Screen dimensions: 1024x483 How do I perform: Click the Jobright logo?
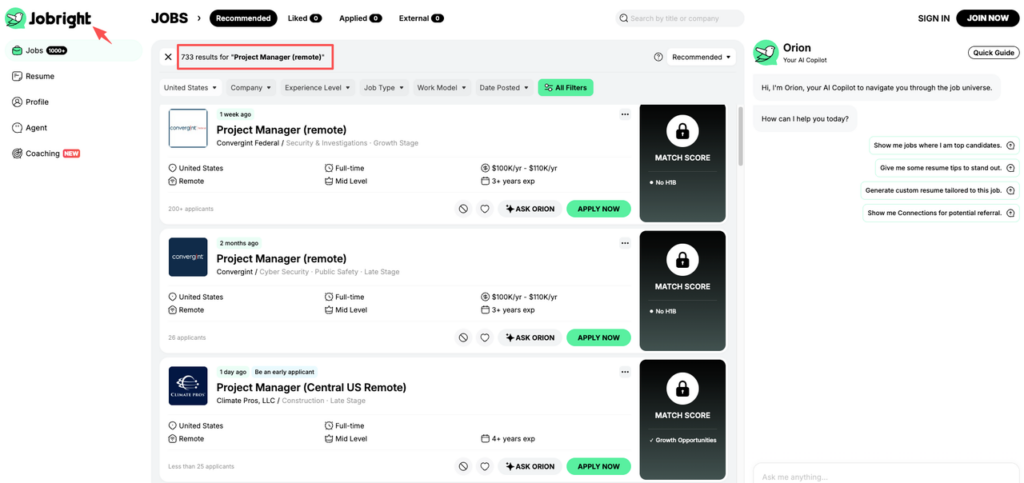coord(48,18)
